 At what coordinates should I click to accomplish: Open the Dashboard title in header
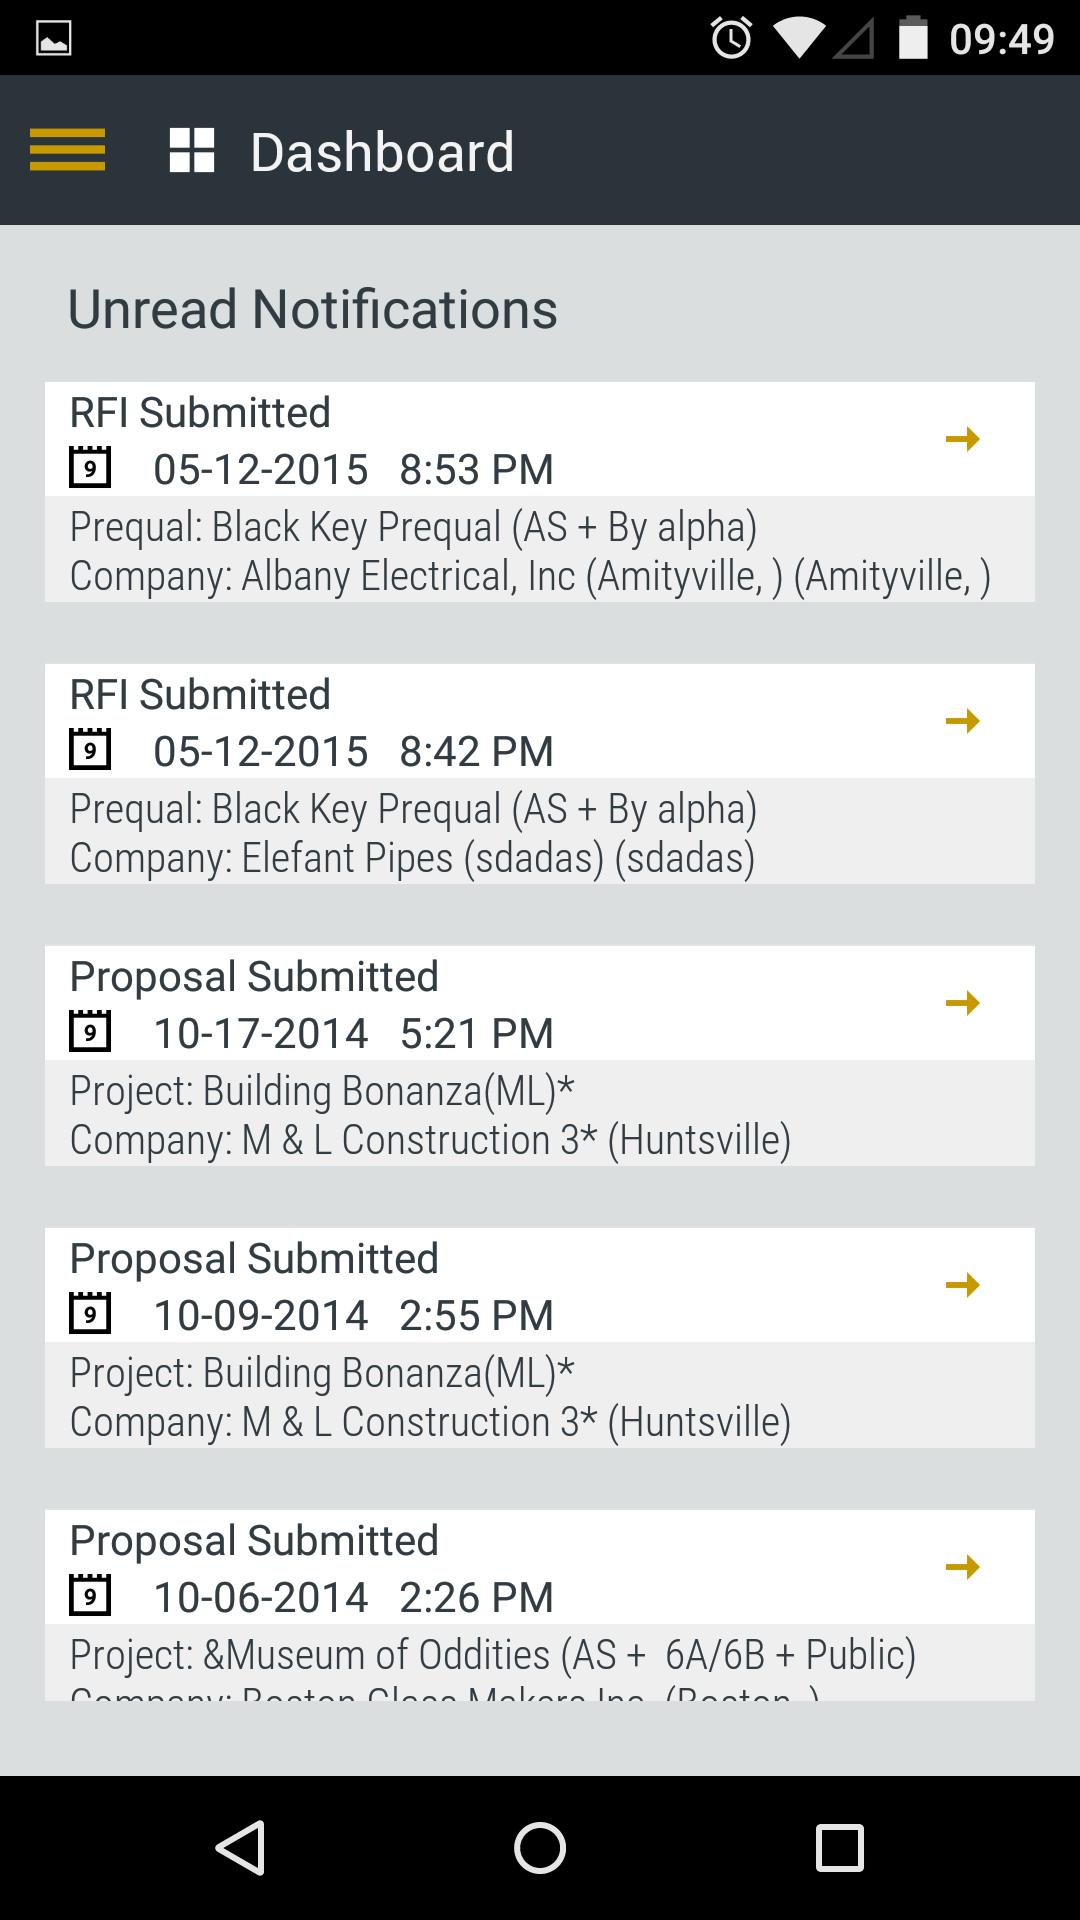[382, 152]
